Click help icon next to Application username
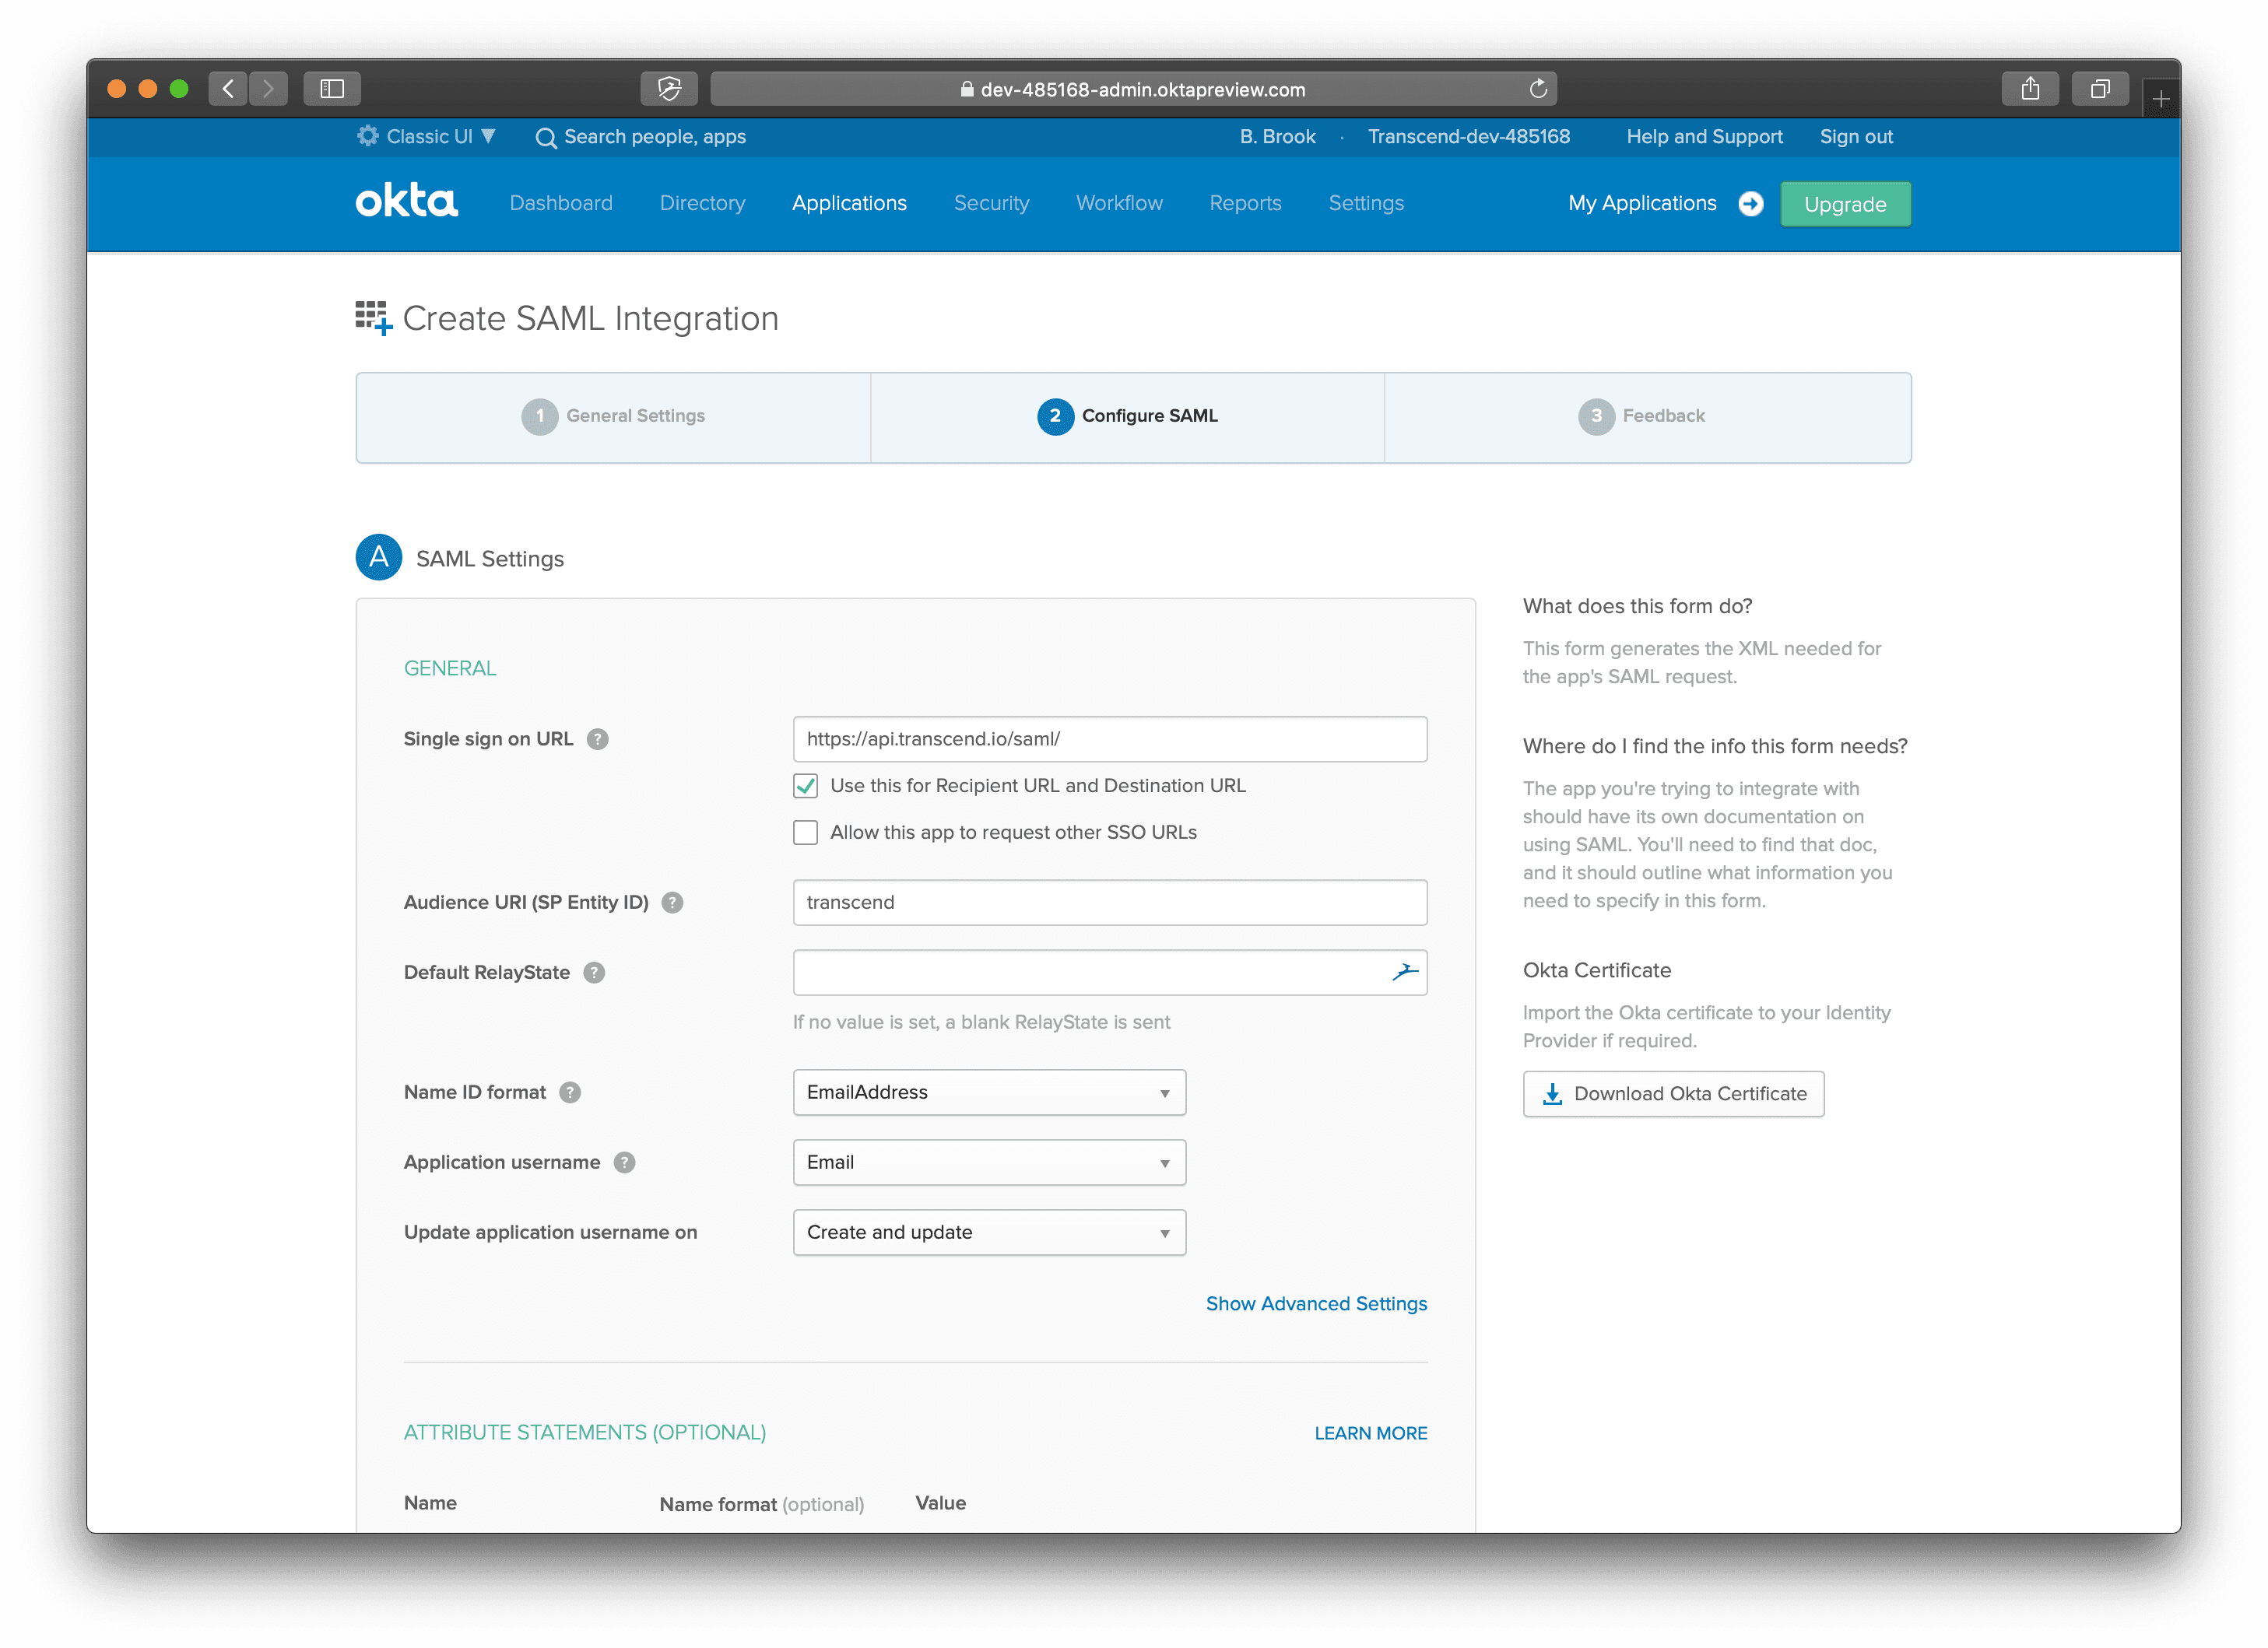2268x1648 pixels. (x=624, y=1162)
